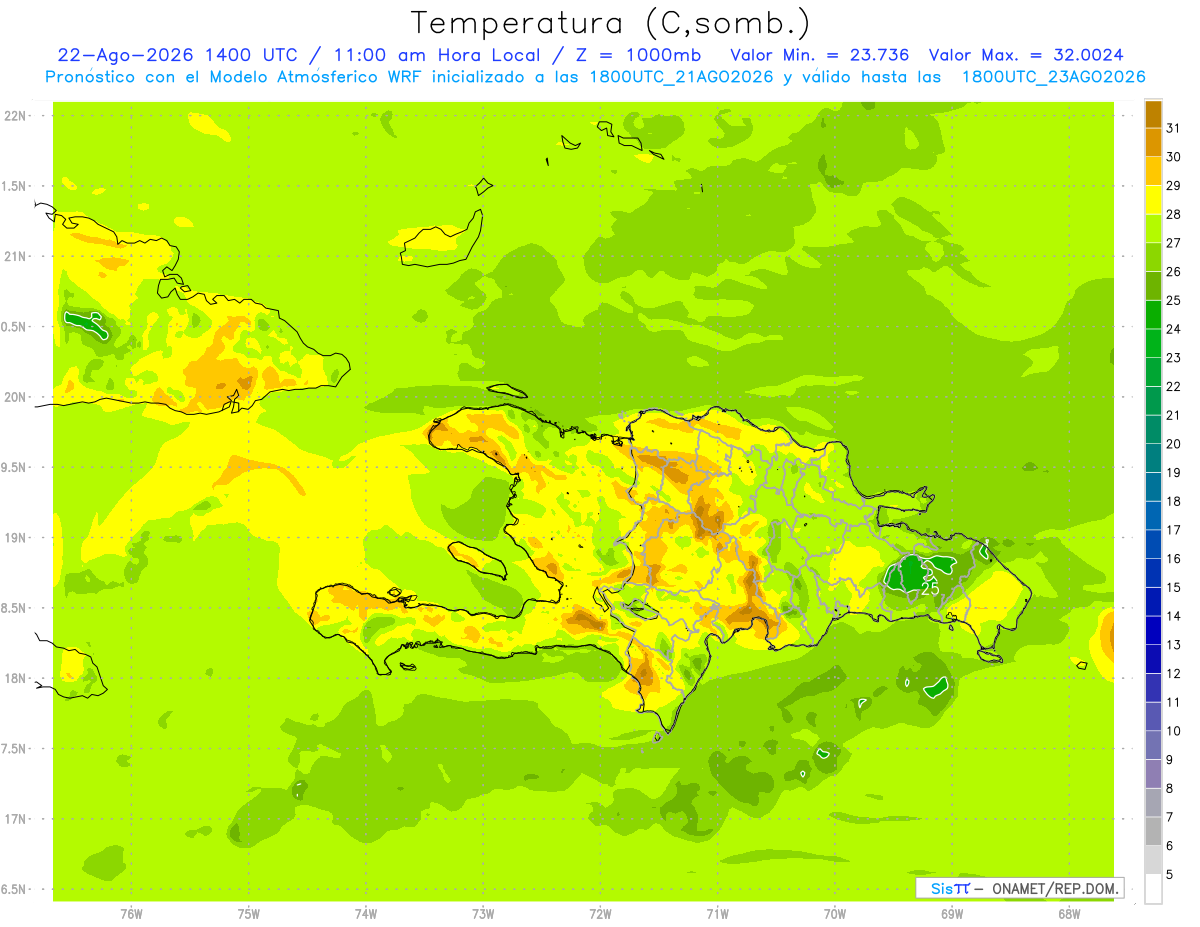Screen dimensions: 1200x927
Task: Click longitude label "73W"
Action: (483, 913)
